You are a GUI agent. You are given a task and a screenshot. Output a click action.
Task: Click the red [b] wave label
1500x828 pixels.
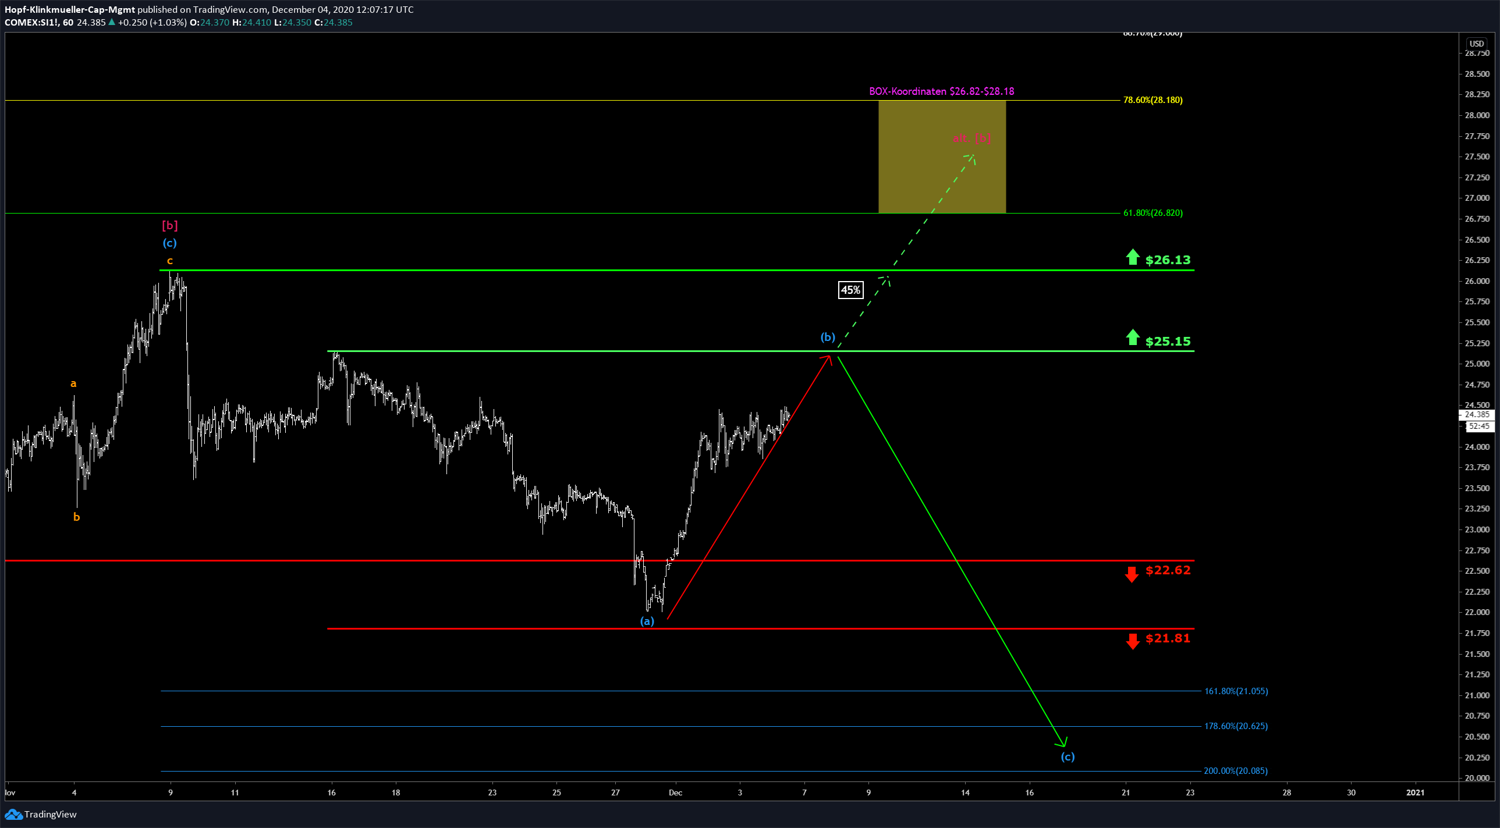pyautogui.click(x=170, y=226)
